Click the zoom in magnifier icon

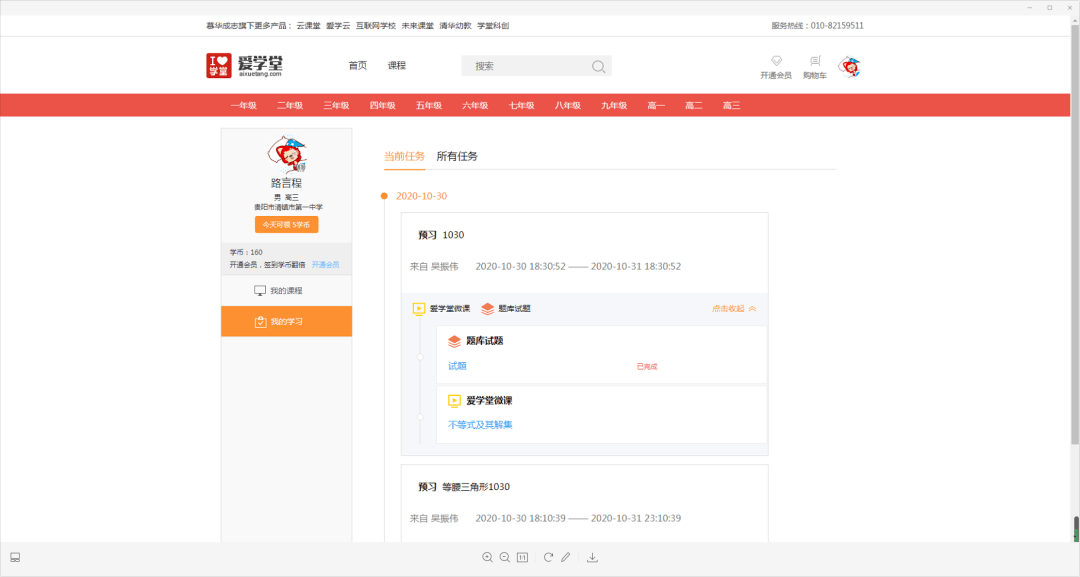pyautogui.click(x=487, y=558)
